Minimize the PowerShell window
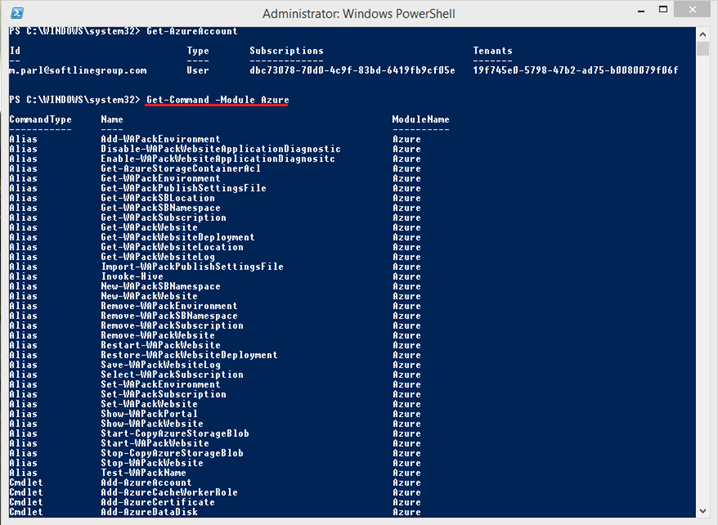718x525 pixels. point(641,11)
